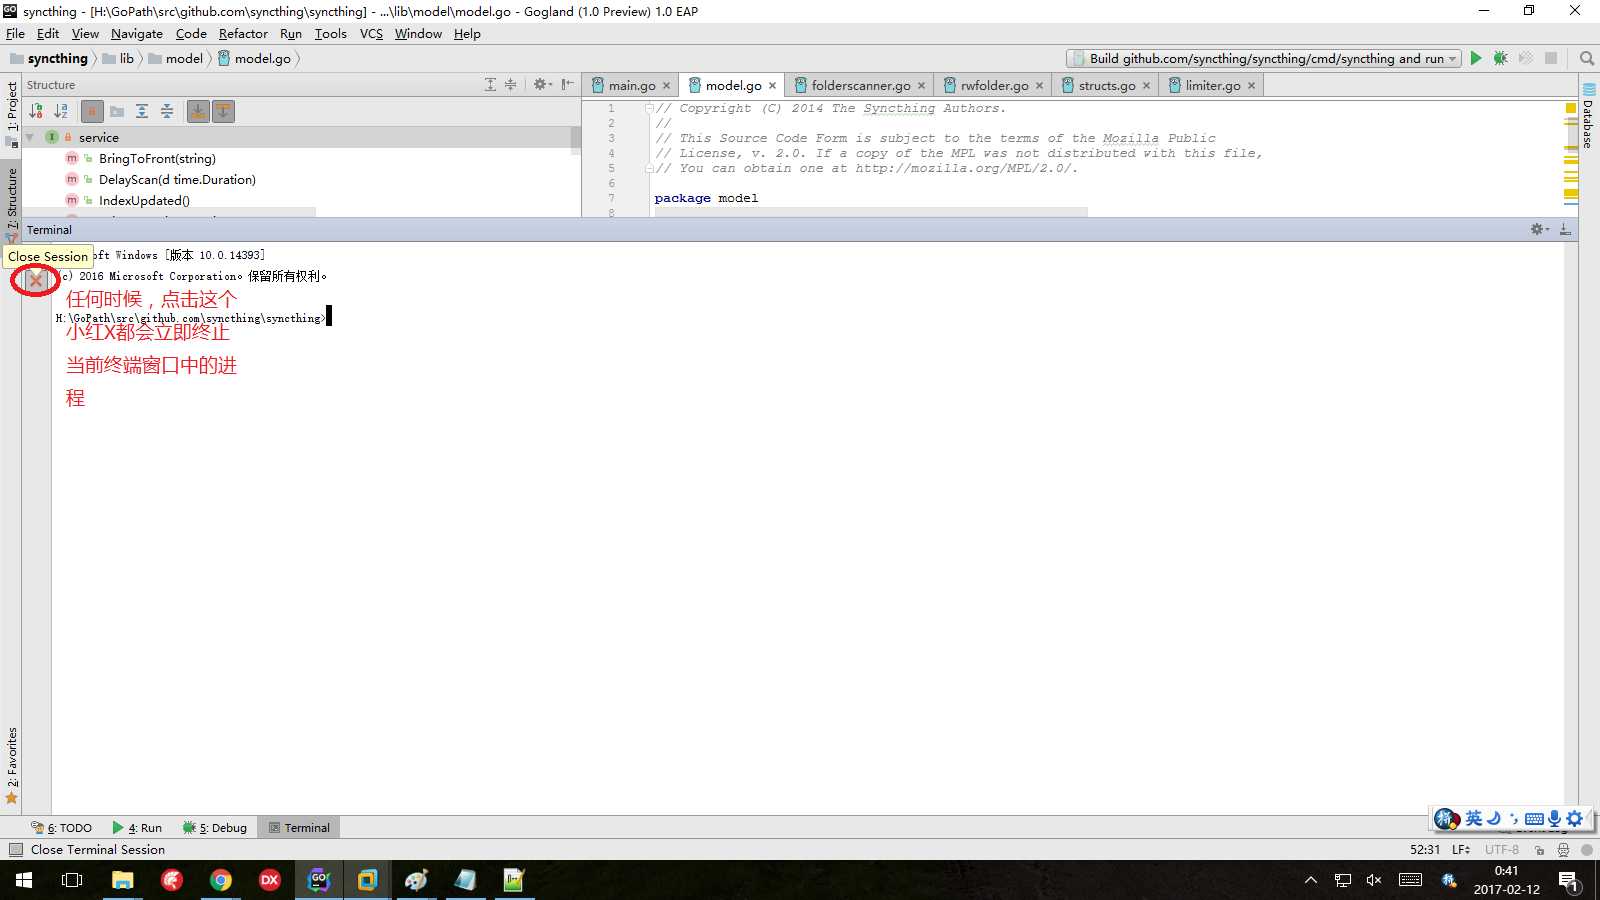Click model.go breadcrumb file
The image size is (1600, 900).
click(x=254, y=58)
